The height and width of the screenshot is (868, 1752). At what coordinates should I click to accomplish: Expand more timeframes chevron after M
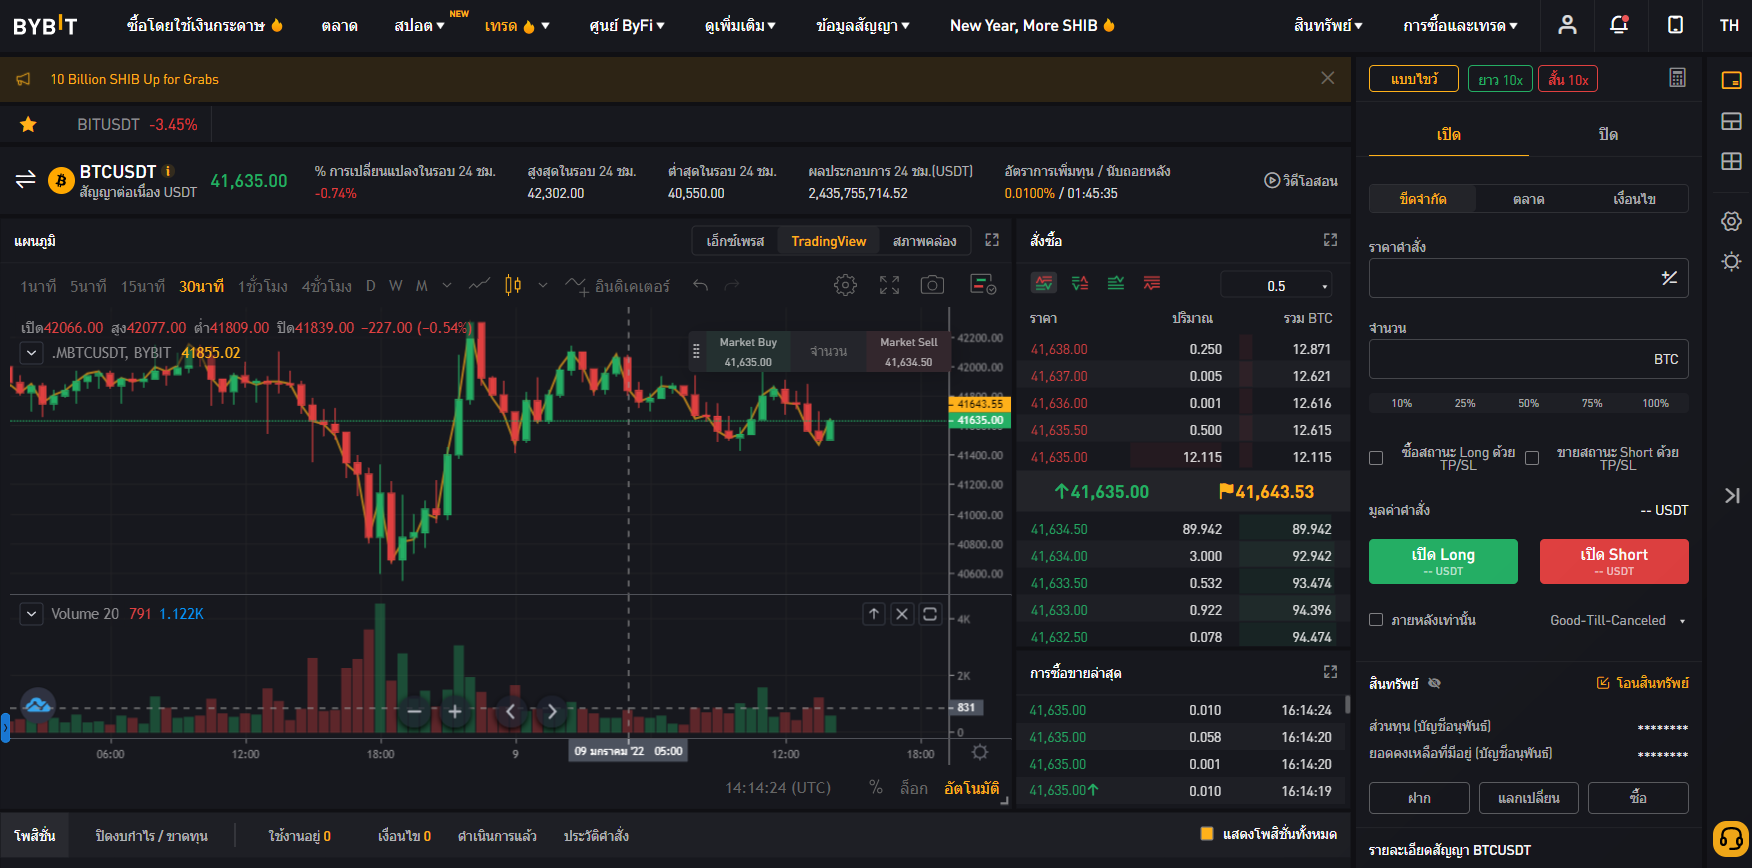(x=447, y=286)
